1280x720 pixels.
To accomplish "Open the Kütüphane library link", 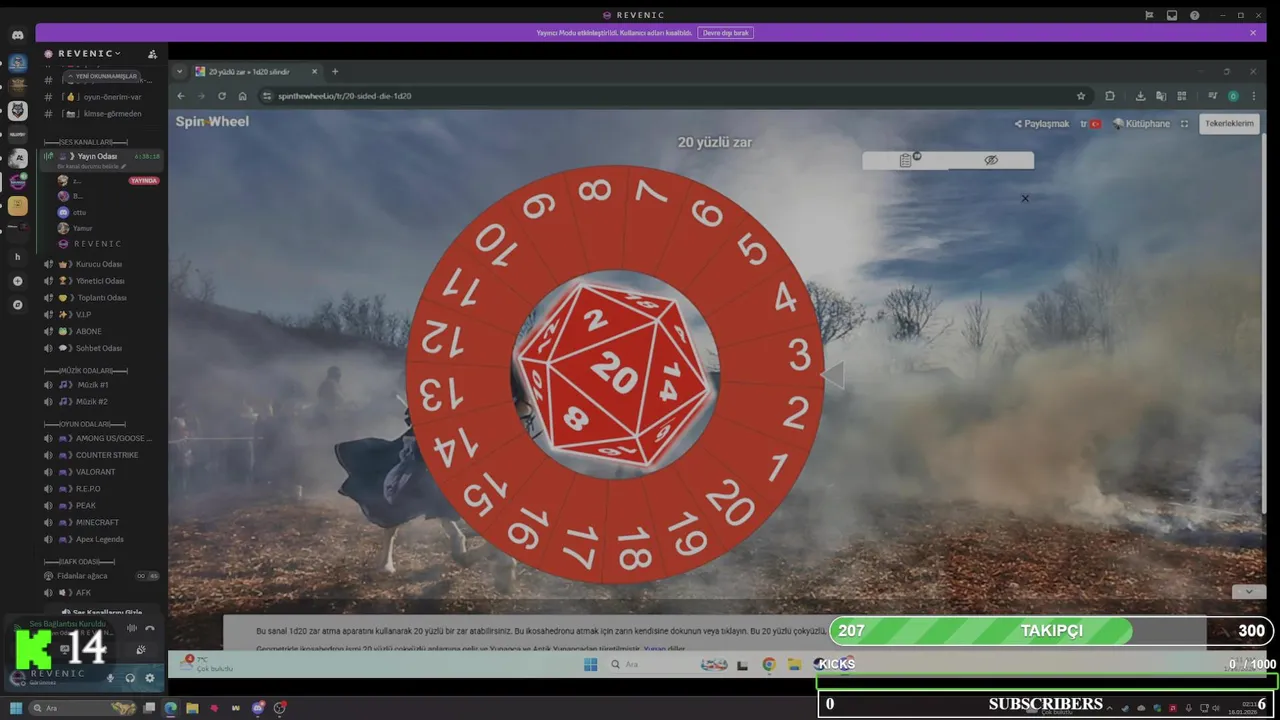I will click(x=1142, y=124).
